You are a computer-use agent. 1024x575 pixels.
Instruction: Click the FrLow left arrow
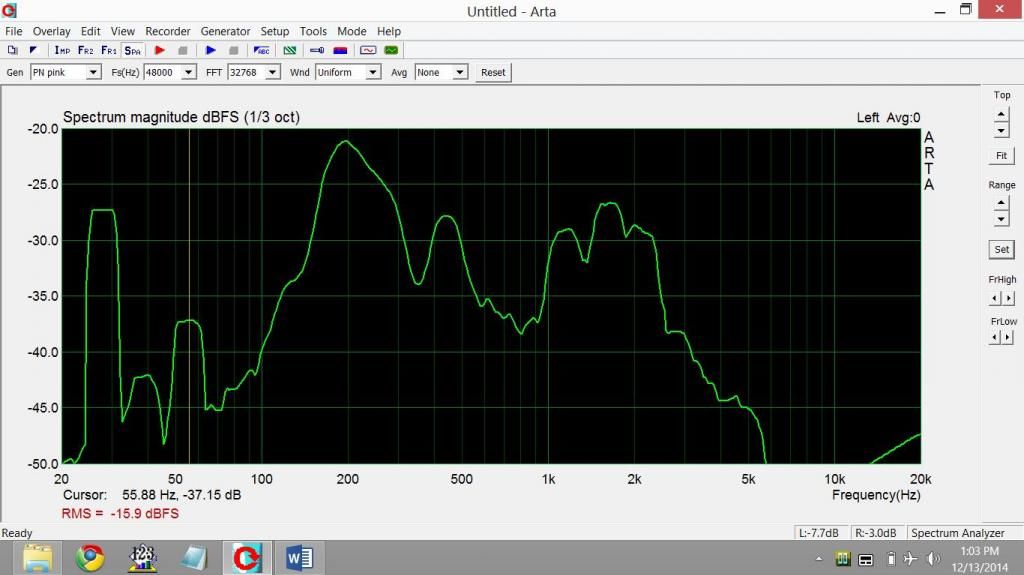[995, 337]
